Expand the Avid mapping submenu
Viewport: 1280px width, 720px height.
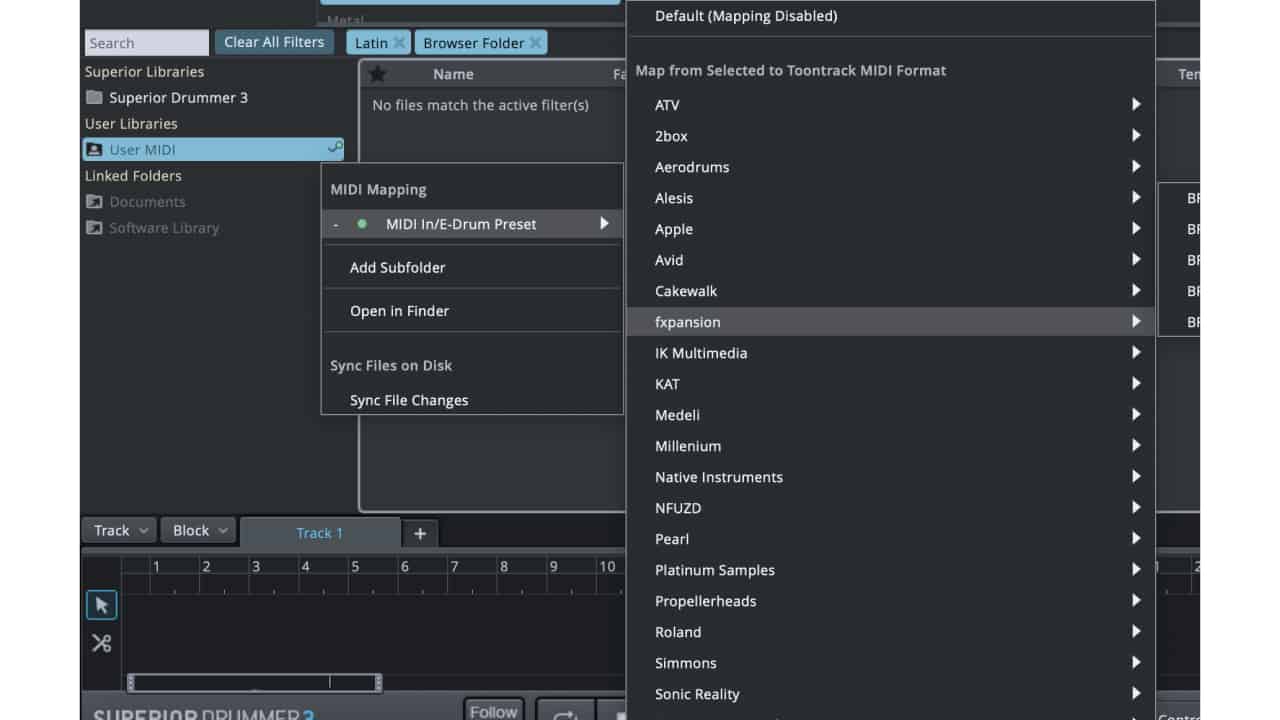[891, 260]
